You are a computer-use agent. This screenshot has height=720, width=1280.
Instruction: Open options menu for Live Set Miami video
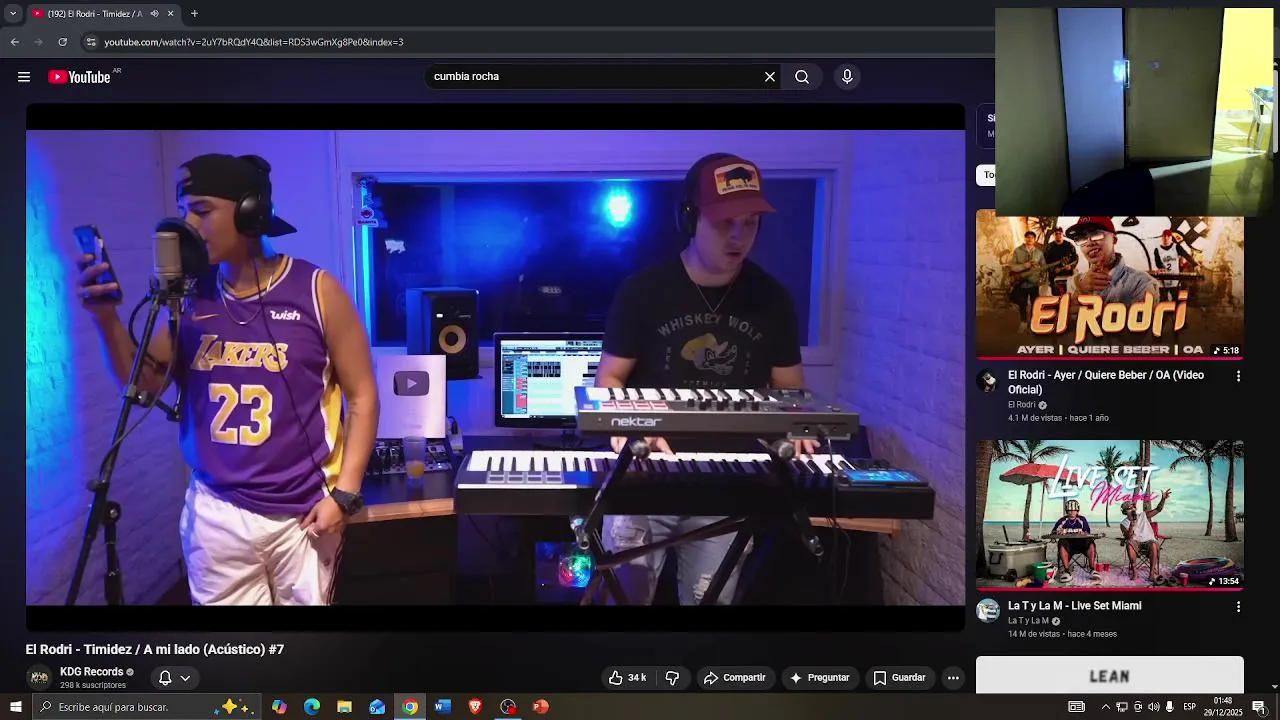[x=1238, y=607]
